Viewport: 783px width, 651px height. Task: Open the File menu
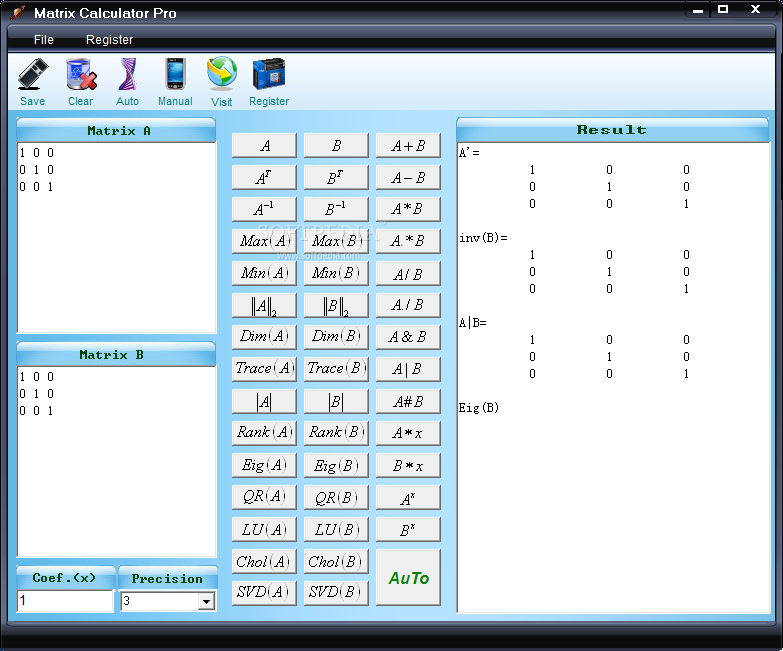point(43,39)
